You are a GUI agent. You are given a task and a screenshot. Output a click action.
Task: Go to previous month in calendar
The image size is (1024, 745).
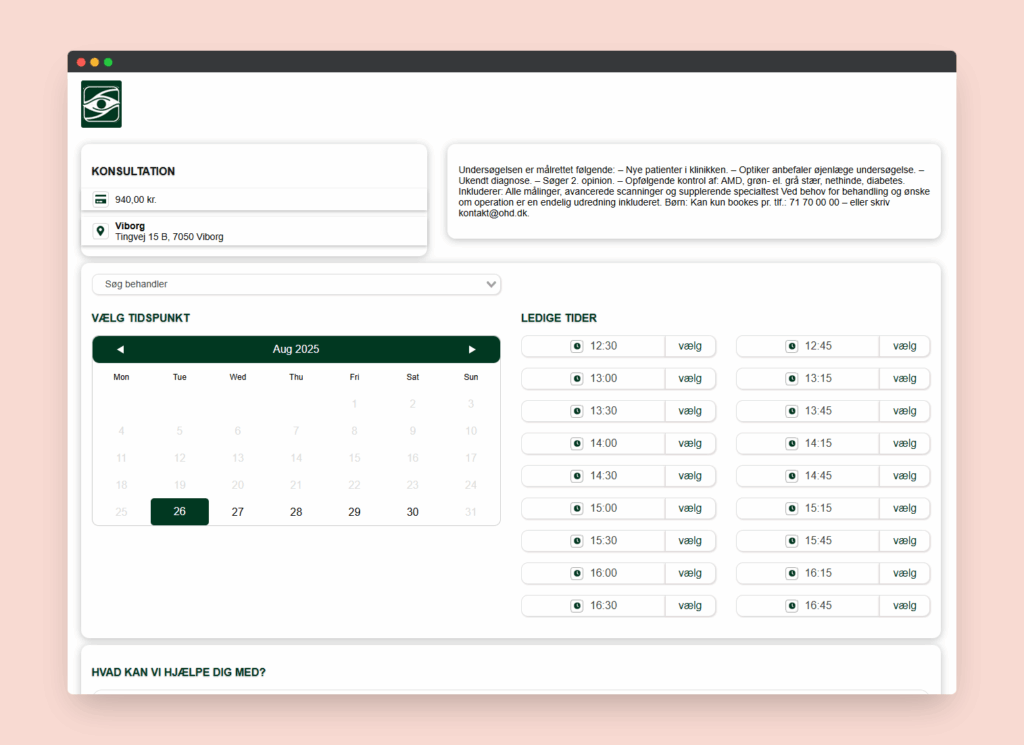(120, 349)
